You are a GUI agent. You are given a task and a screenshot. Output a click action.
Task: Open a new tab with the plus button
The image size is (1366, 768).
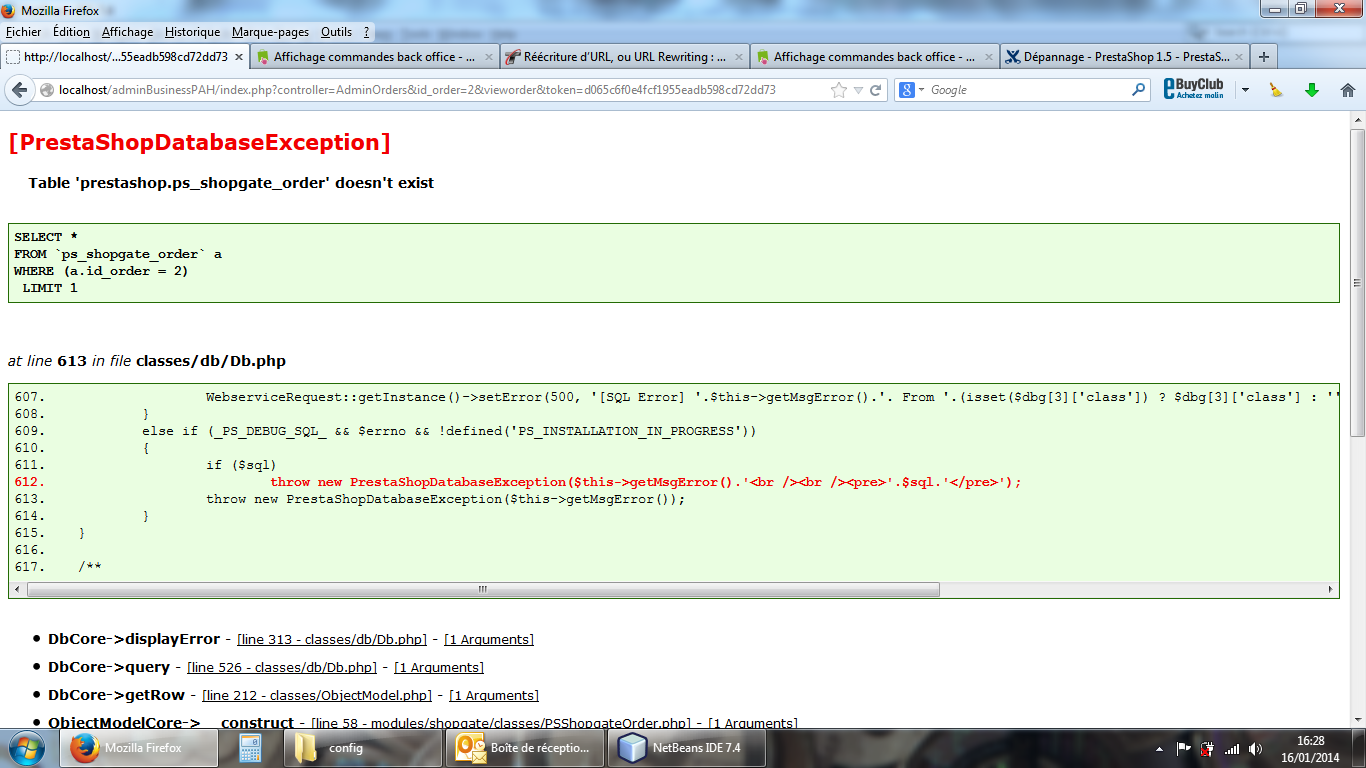coord(1264,57)
